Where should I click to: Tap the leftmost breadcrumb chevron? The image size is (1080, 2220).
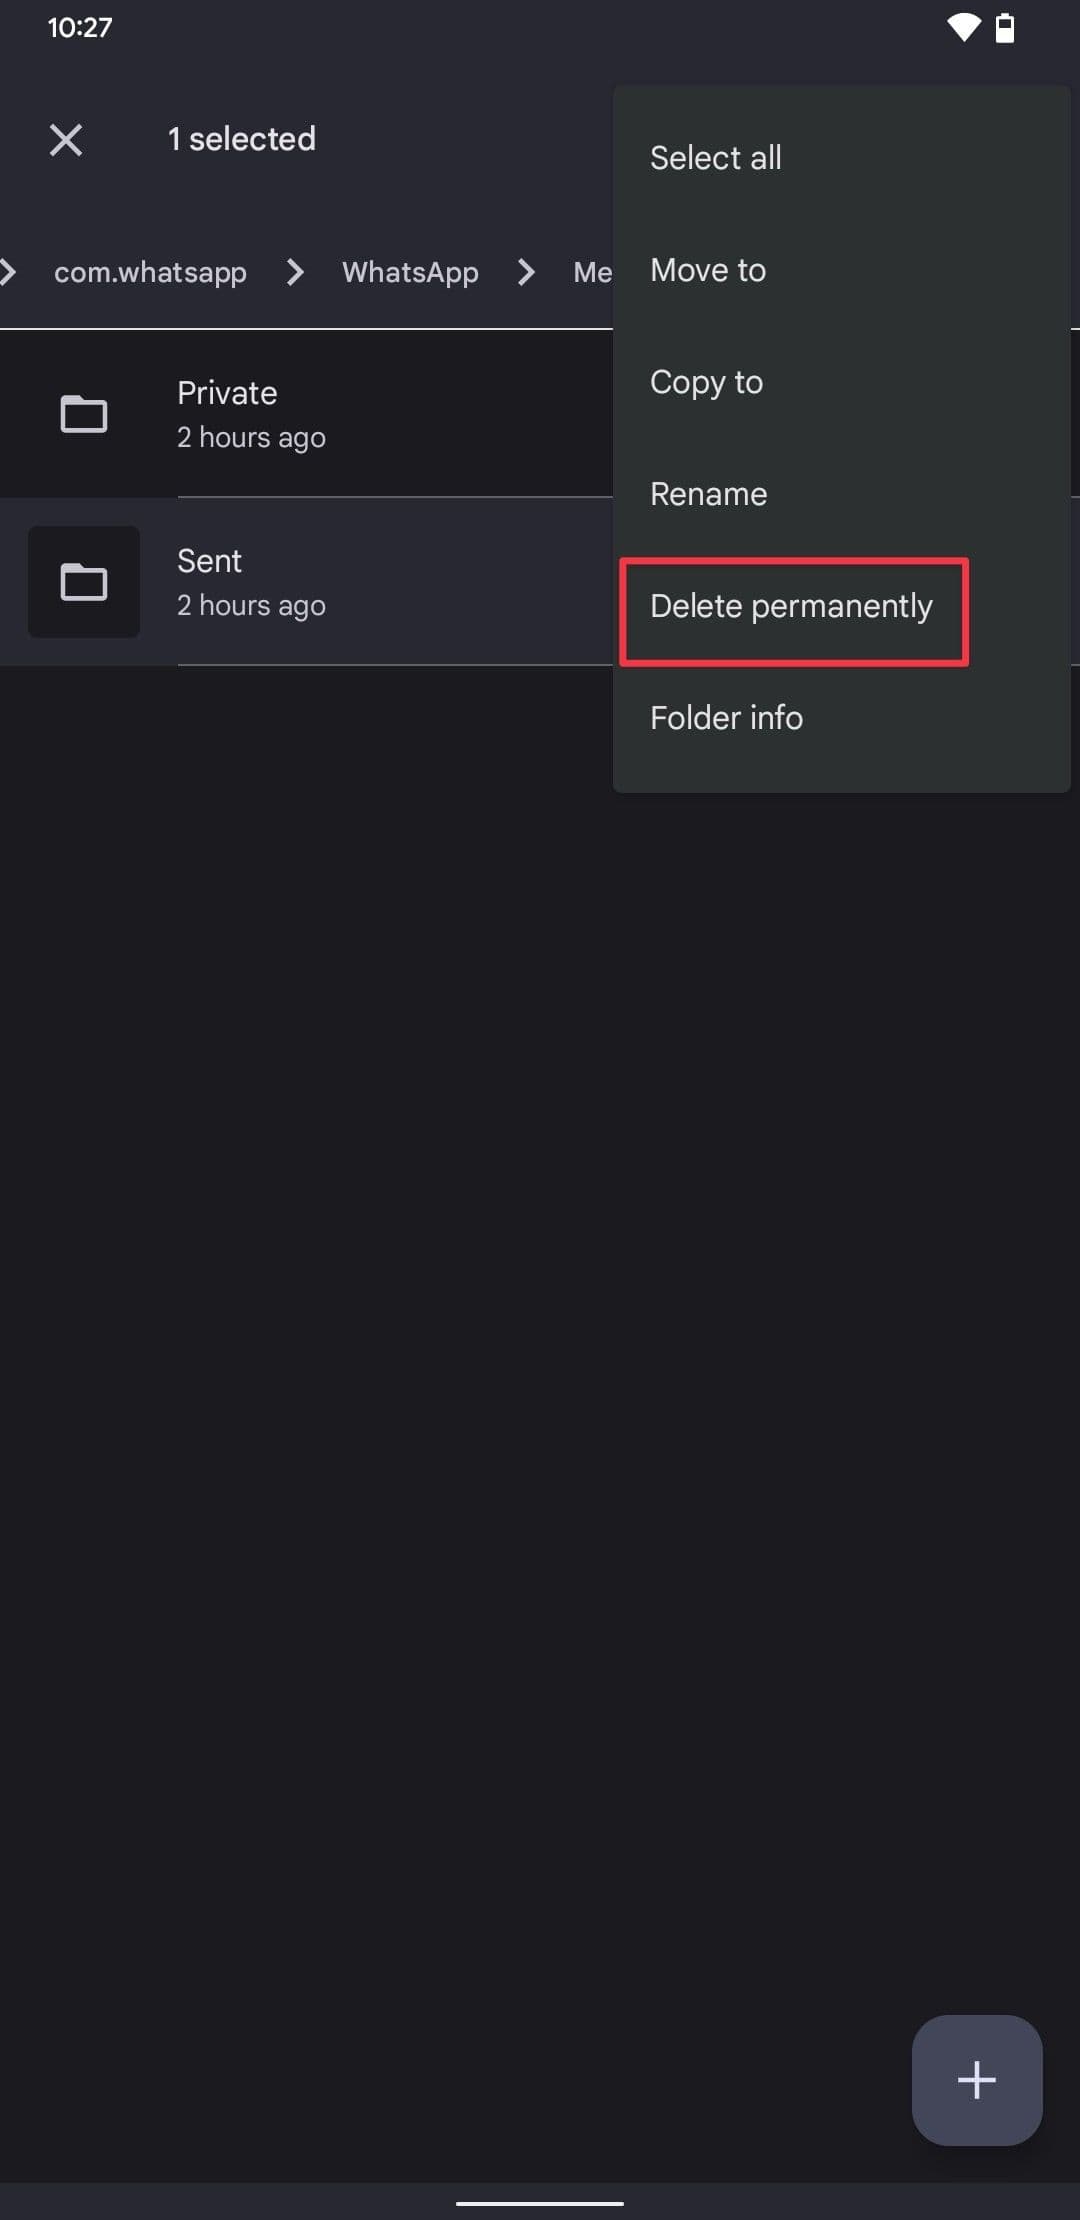[x=8, y=272]
